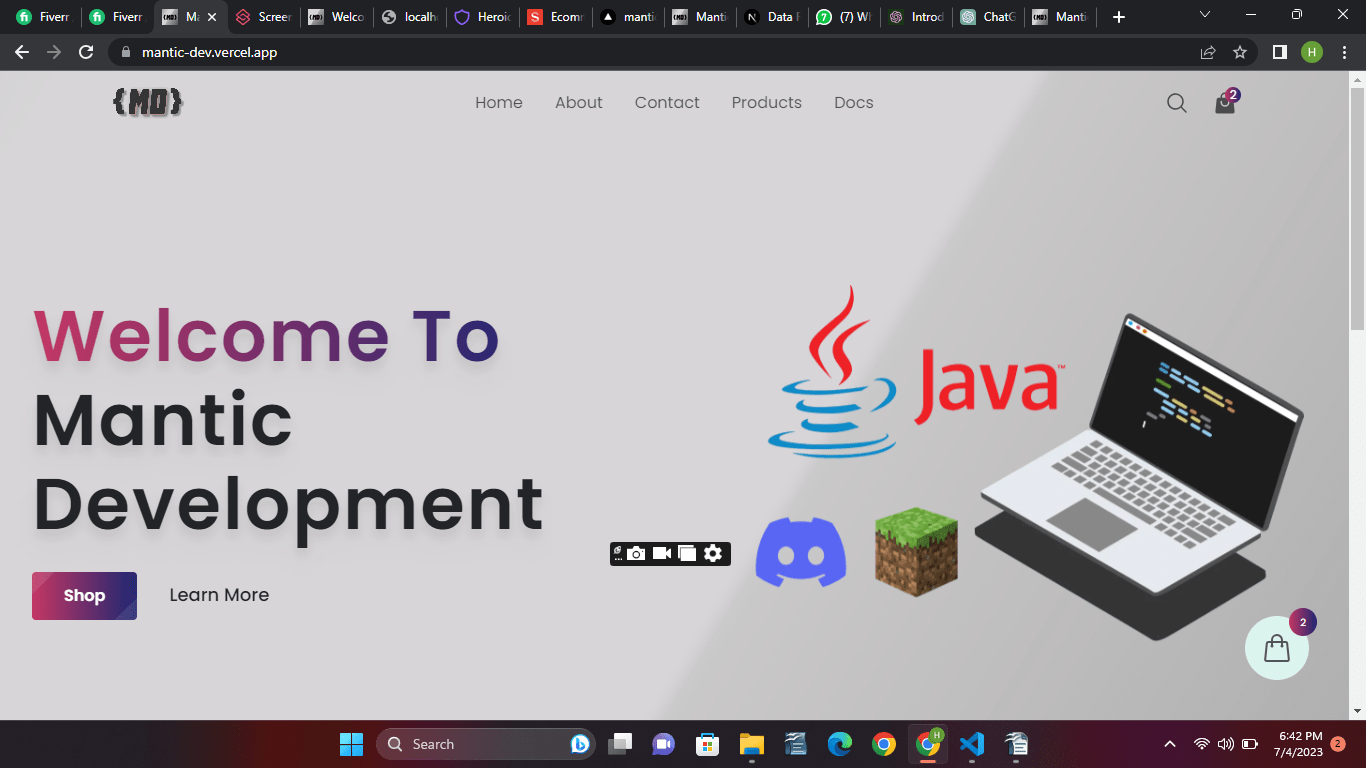The width and height of the screenshot is (1366, 768).
Task: Click the page vertical scrollbar thumb
Action: [1357, 208]
